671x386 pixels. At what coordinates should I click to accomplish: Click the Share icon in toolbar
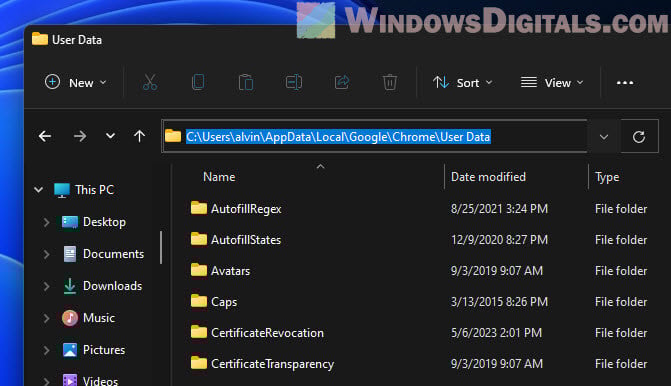(342, 82)
